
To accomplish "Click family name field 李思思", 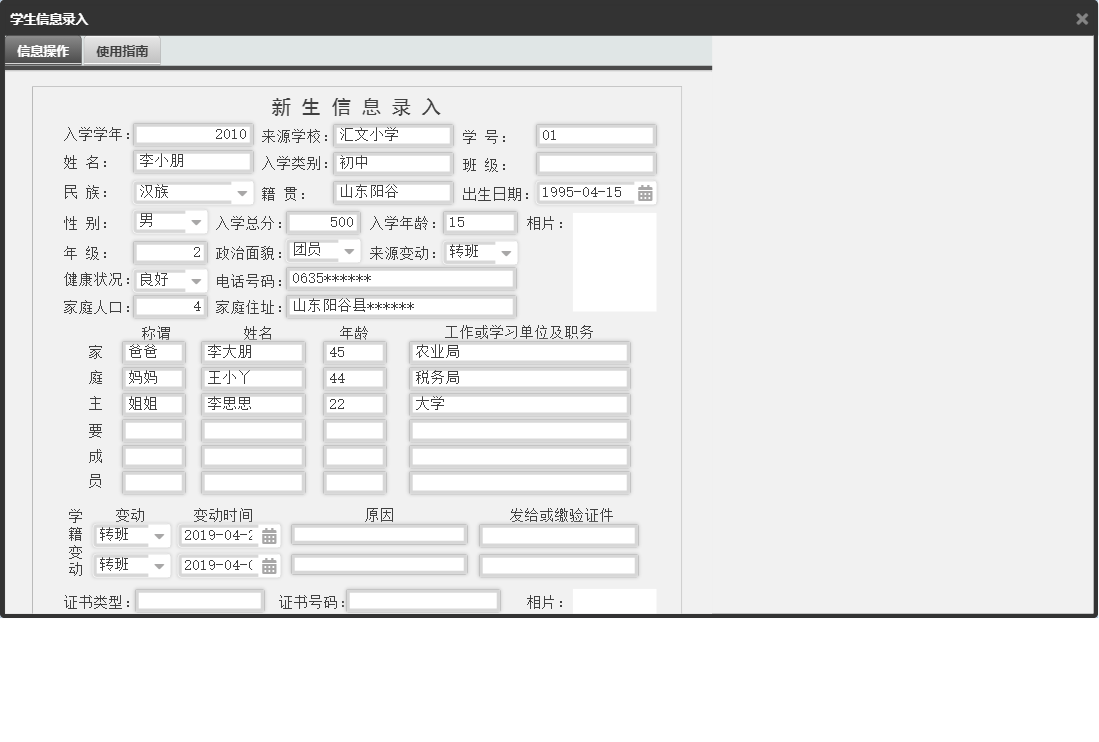I will pos(253,404).
